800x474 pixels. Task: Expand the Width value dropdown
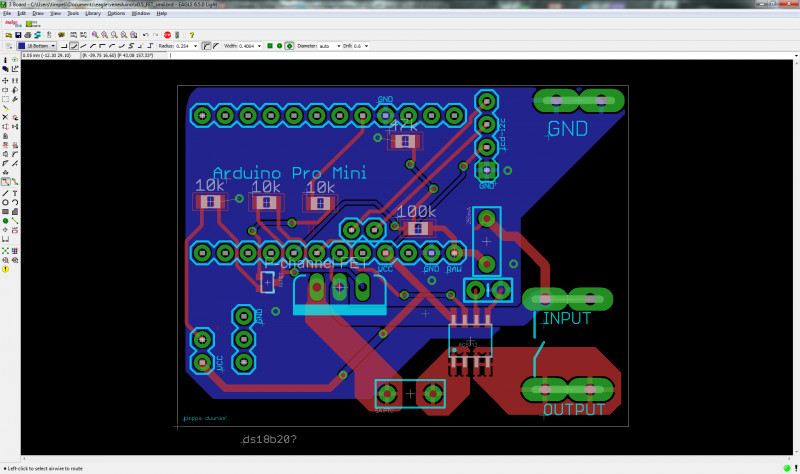[x=260, y=46]
